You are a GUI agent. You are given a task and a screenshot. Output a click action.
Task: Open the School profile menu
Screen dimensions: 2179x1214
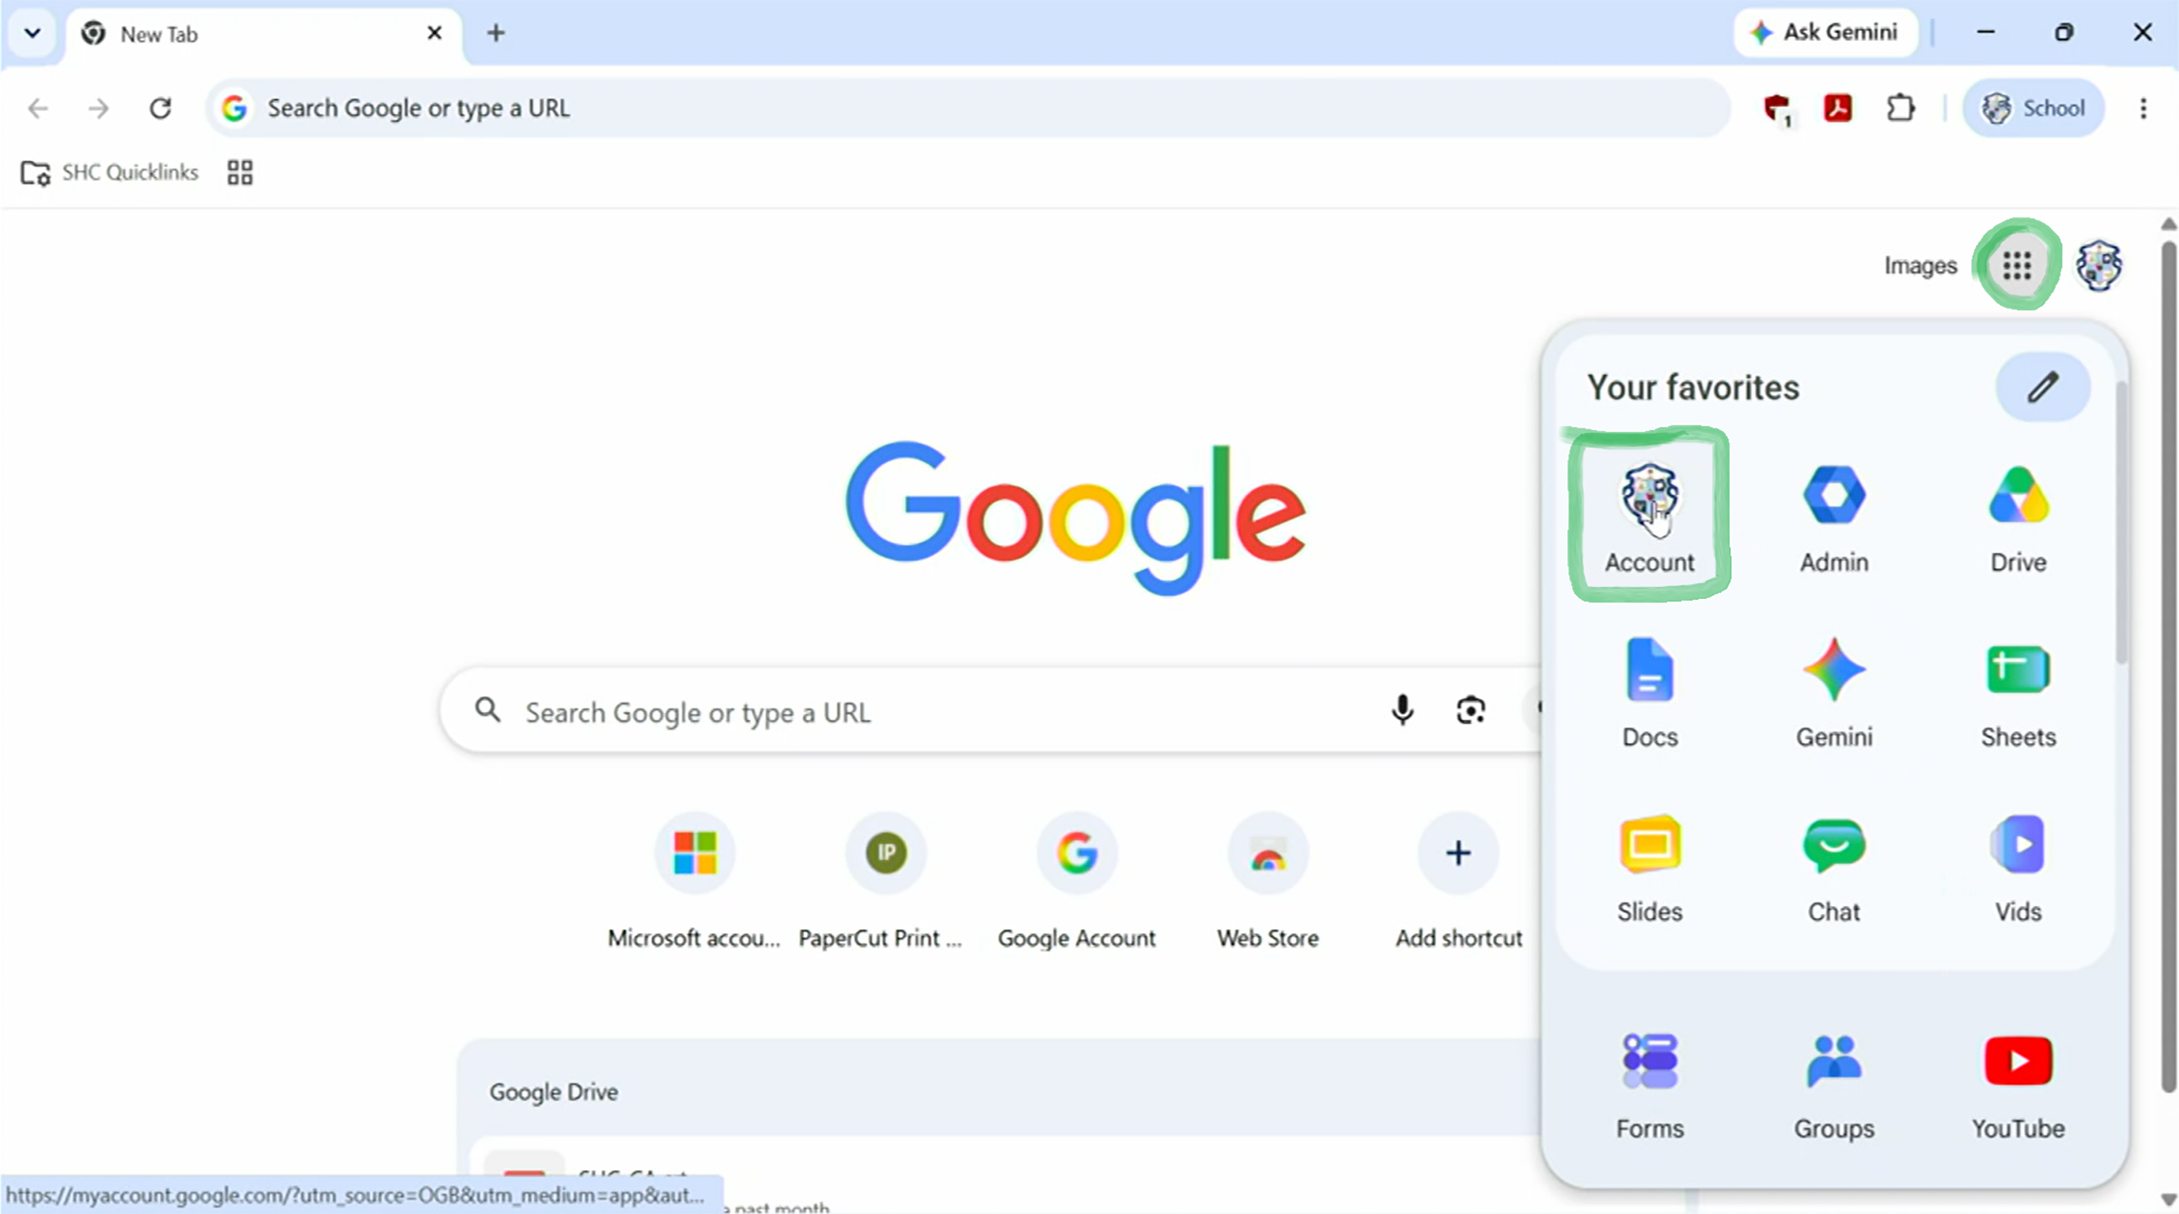coord(2034,108)
